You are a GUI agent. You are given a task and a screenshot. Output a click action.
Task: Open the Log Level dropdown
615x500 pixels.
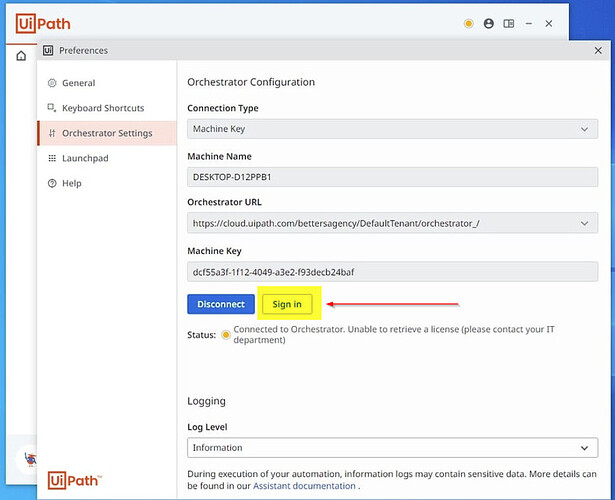click(393, 447)
